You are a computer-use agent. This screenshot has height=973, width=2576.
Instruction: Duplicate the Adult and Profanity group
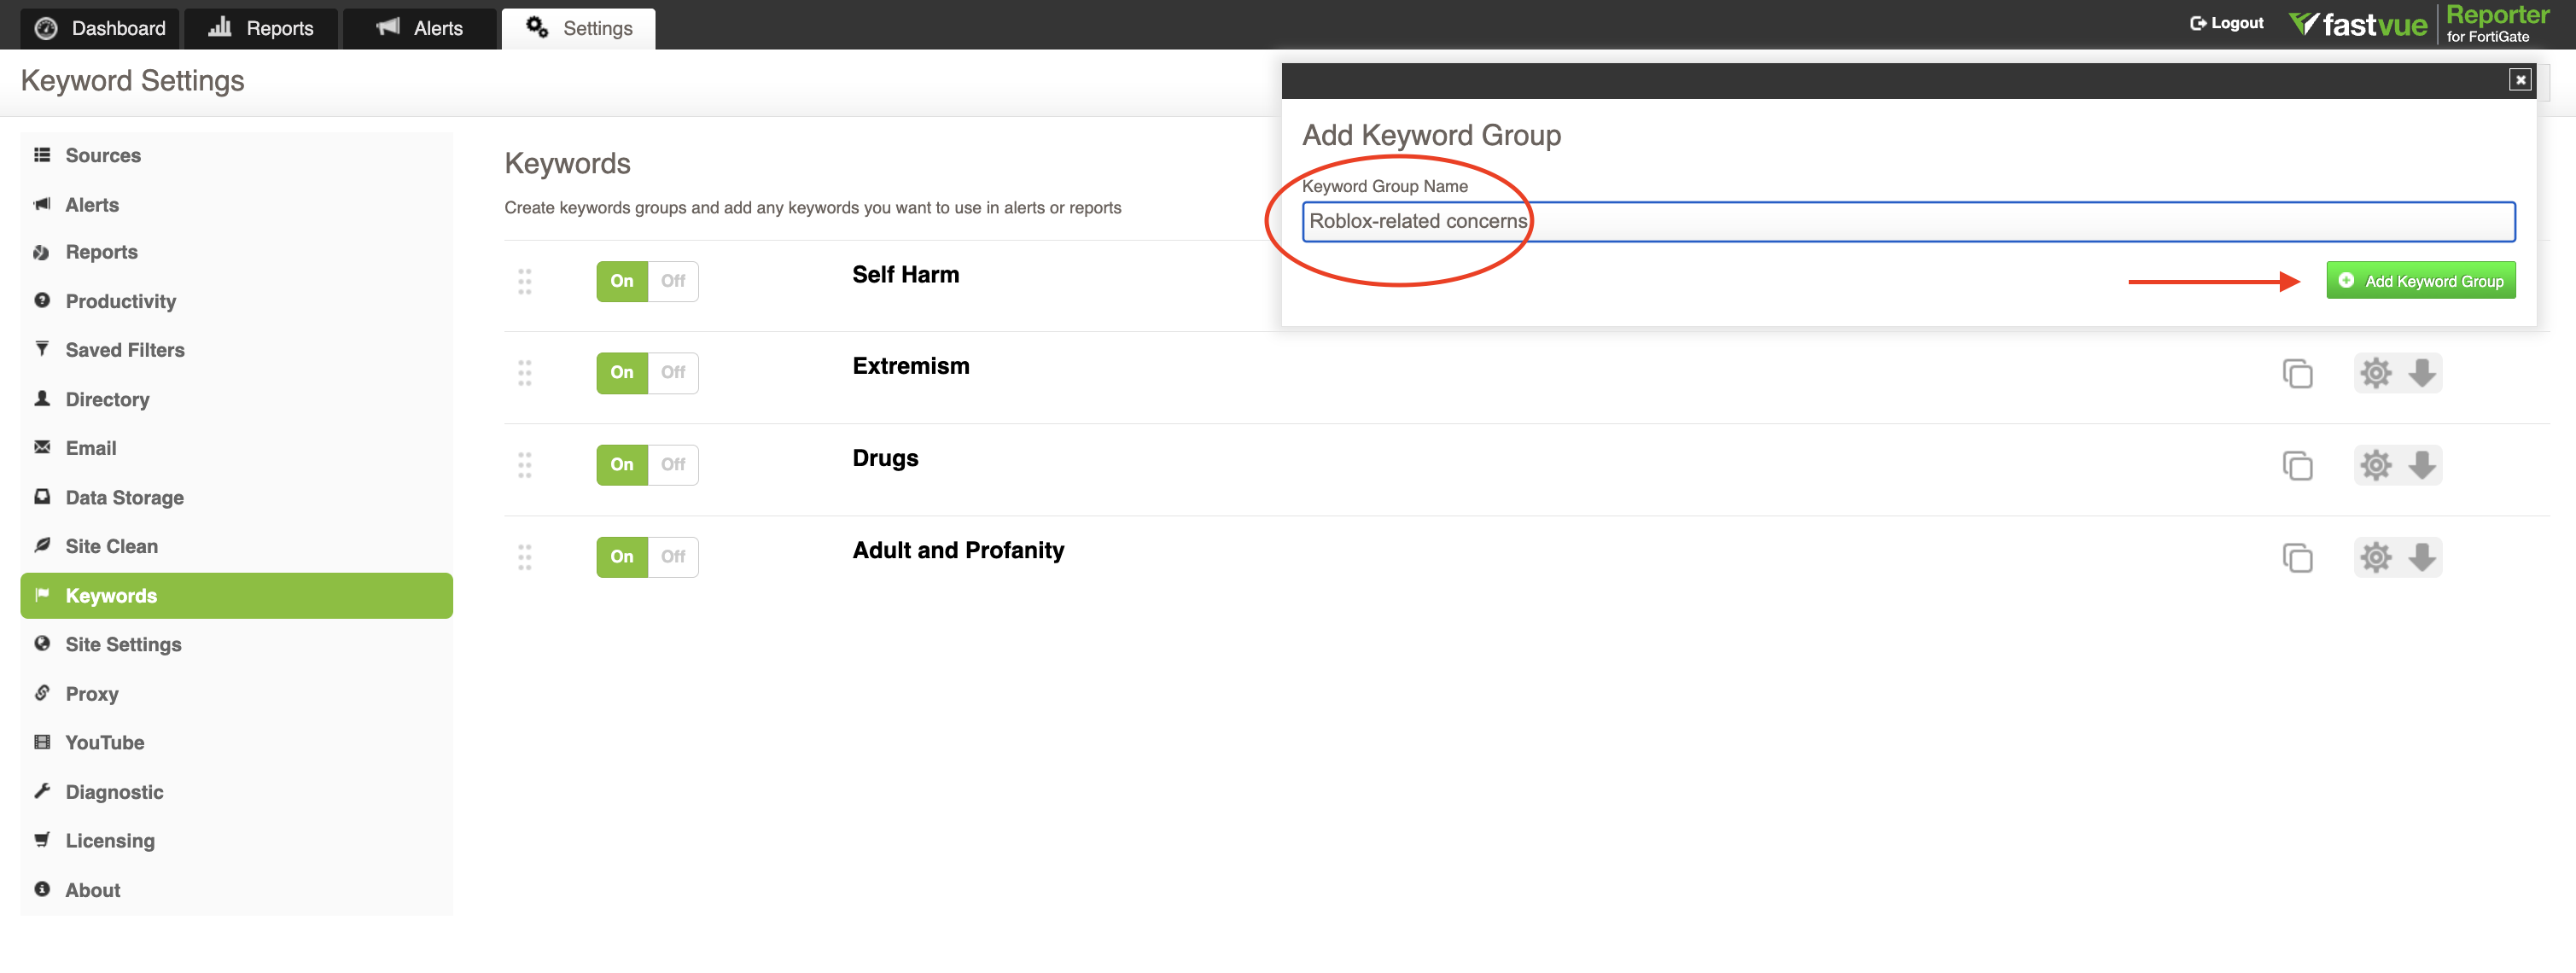(x=2297, y=557)
